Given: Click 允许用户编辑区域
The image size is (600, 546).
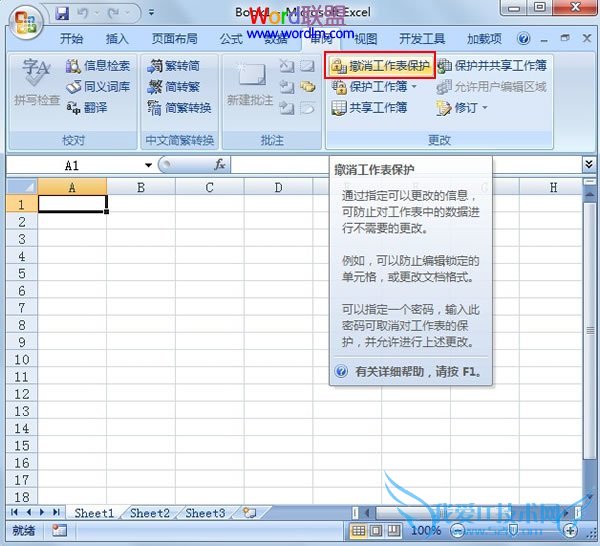Looking at the screenshot, I should [492, 87].
